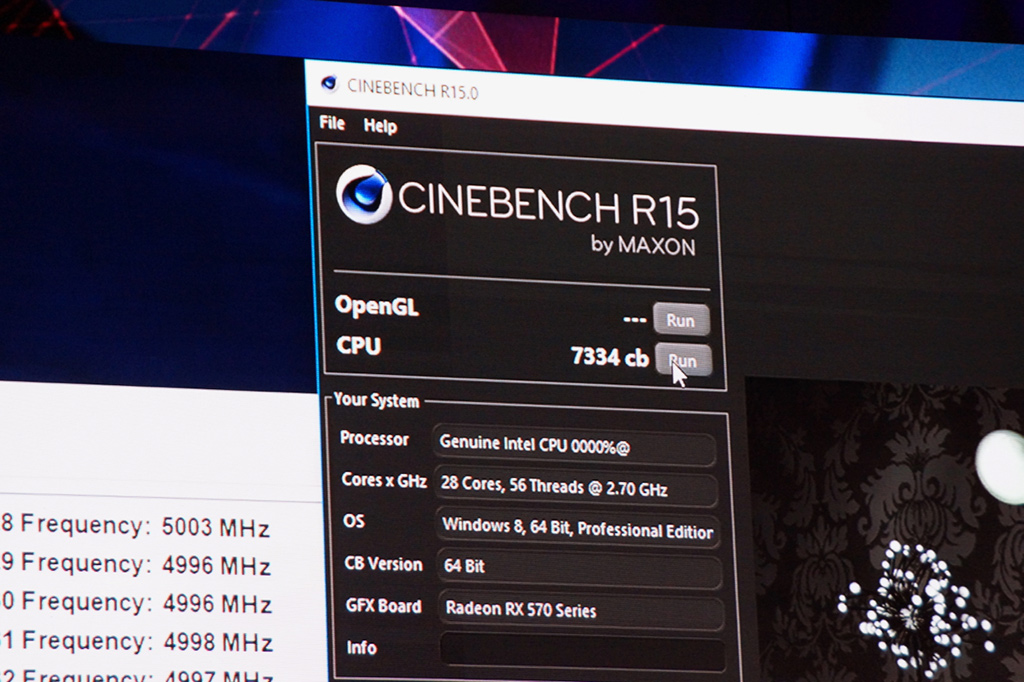This screenshot has height=682, width=1024.
Task: Click the 7334 cb CPU score
Action: [609, 357]
